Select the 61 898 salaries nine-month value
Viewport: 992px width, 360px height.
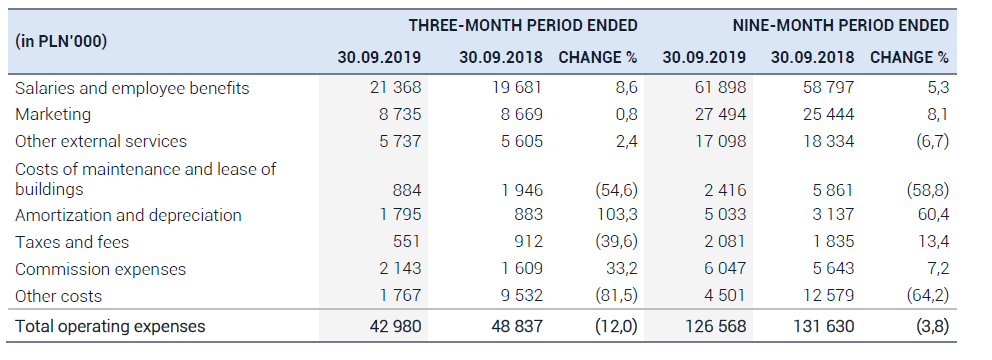pos(721,88)
